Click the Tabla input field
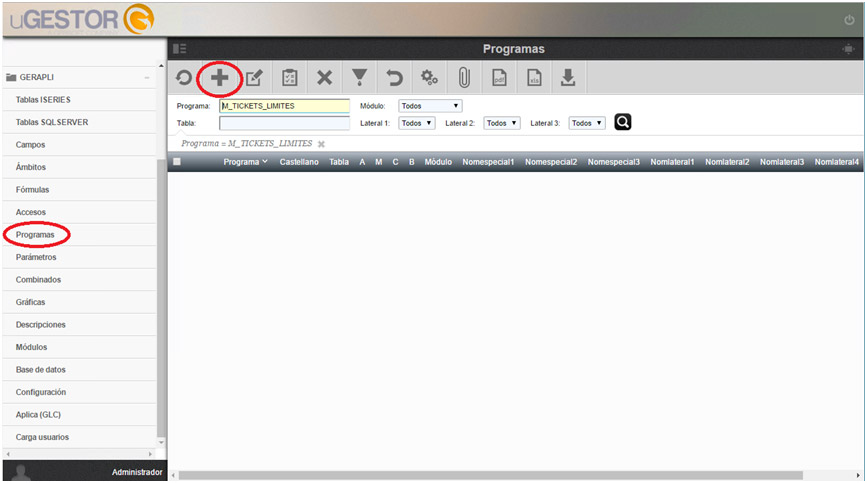867x483 pixels. click(284, 123)
